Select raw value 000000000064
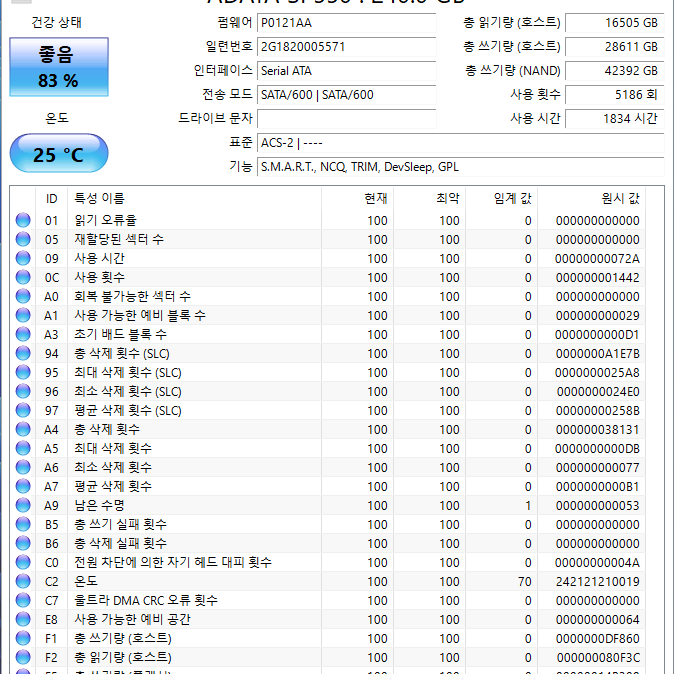 [x=597, y=620]
